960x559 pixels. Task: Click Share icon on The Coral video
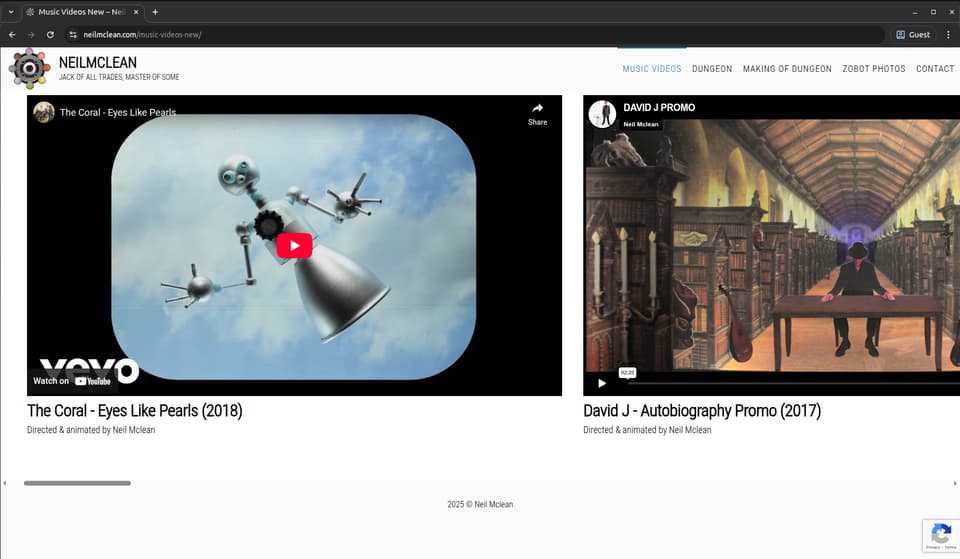coord(538,114)
